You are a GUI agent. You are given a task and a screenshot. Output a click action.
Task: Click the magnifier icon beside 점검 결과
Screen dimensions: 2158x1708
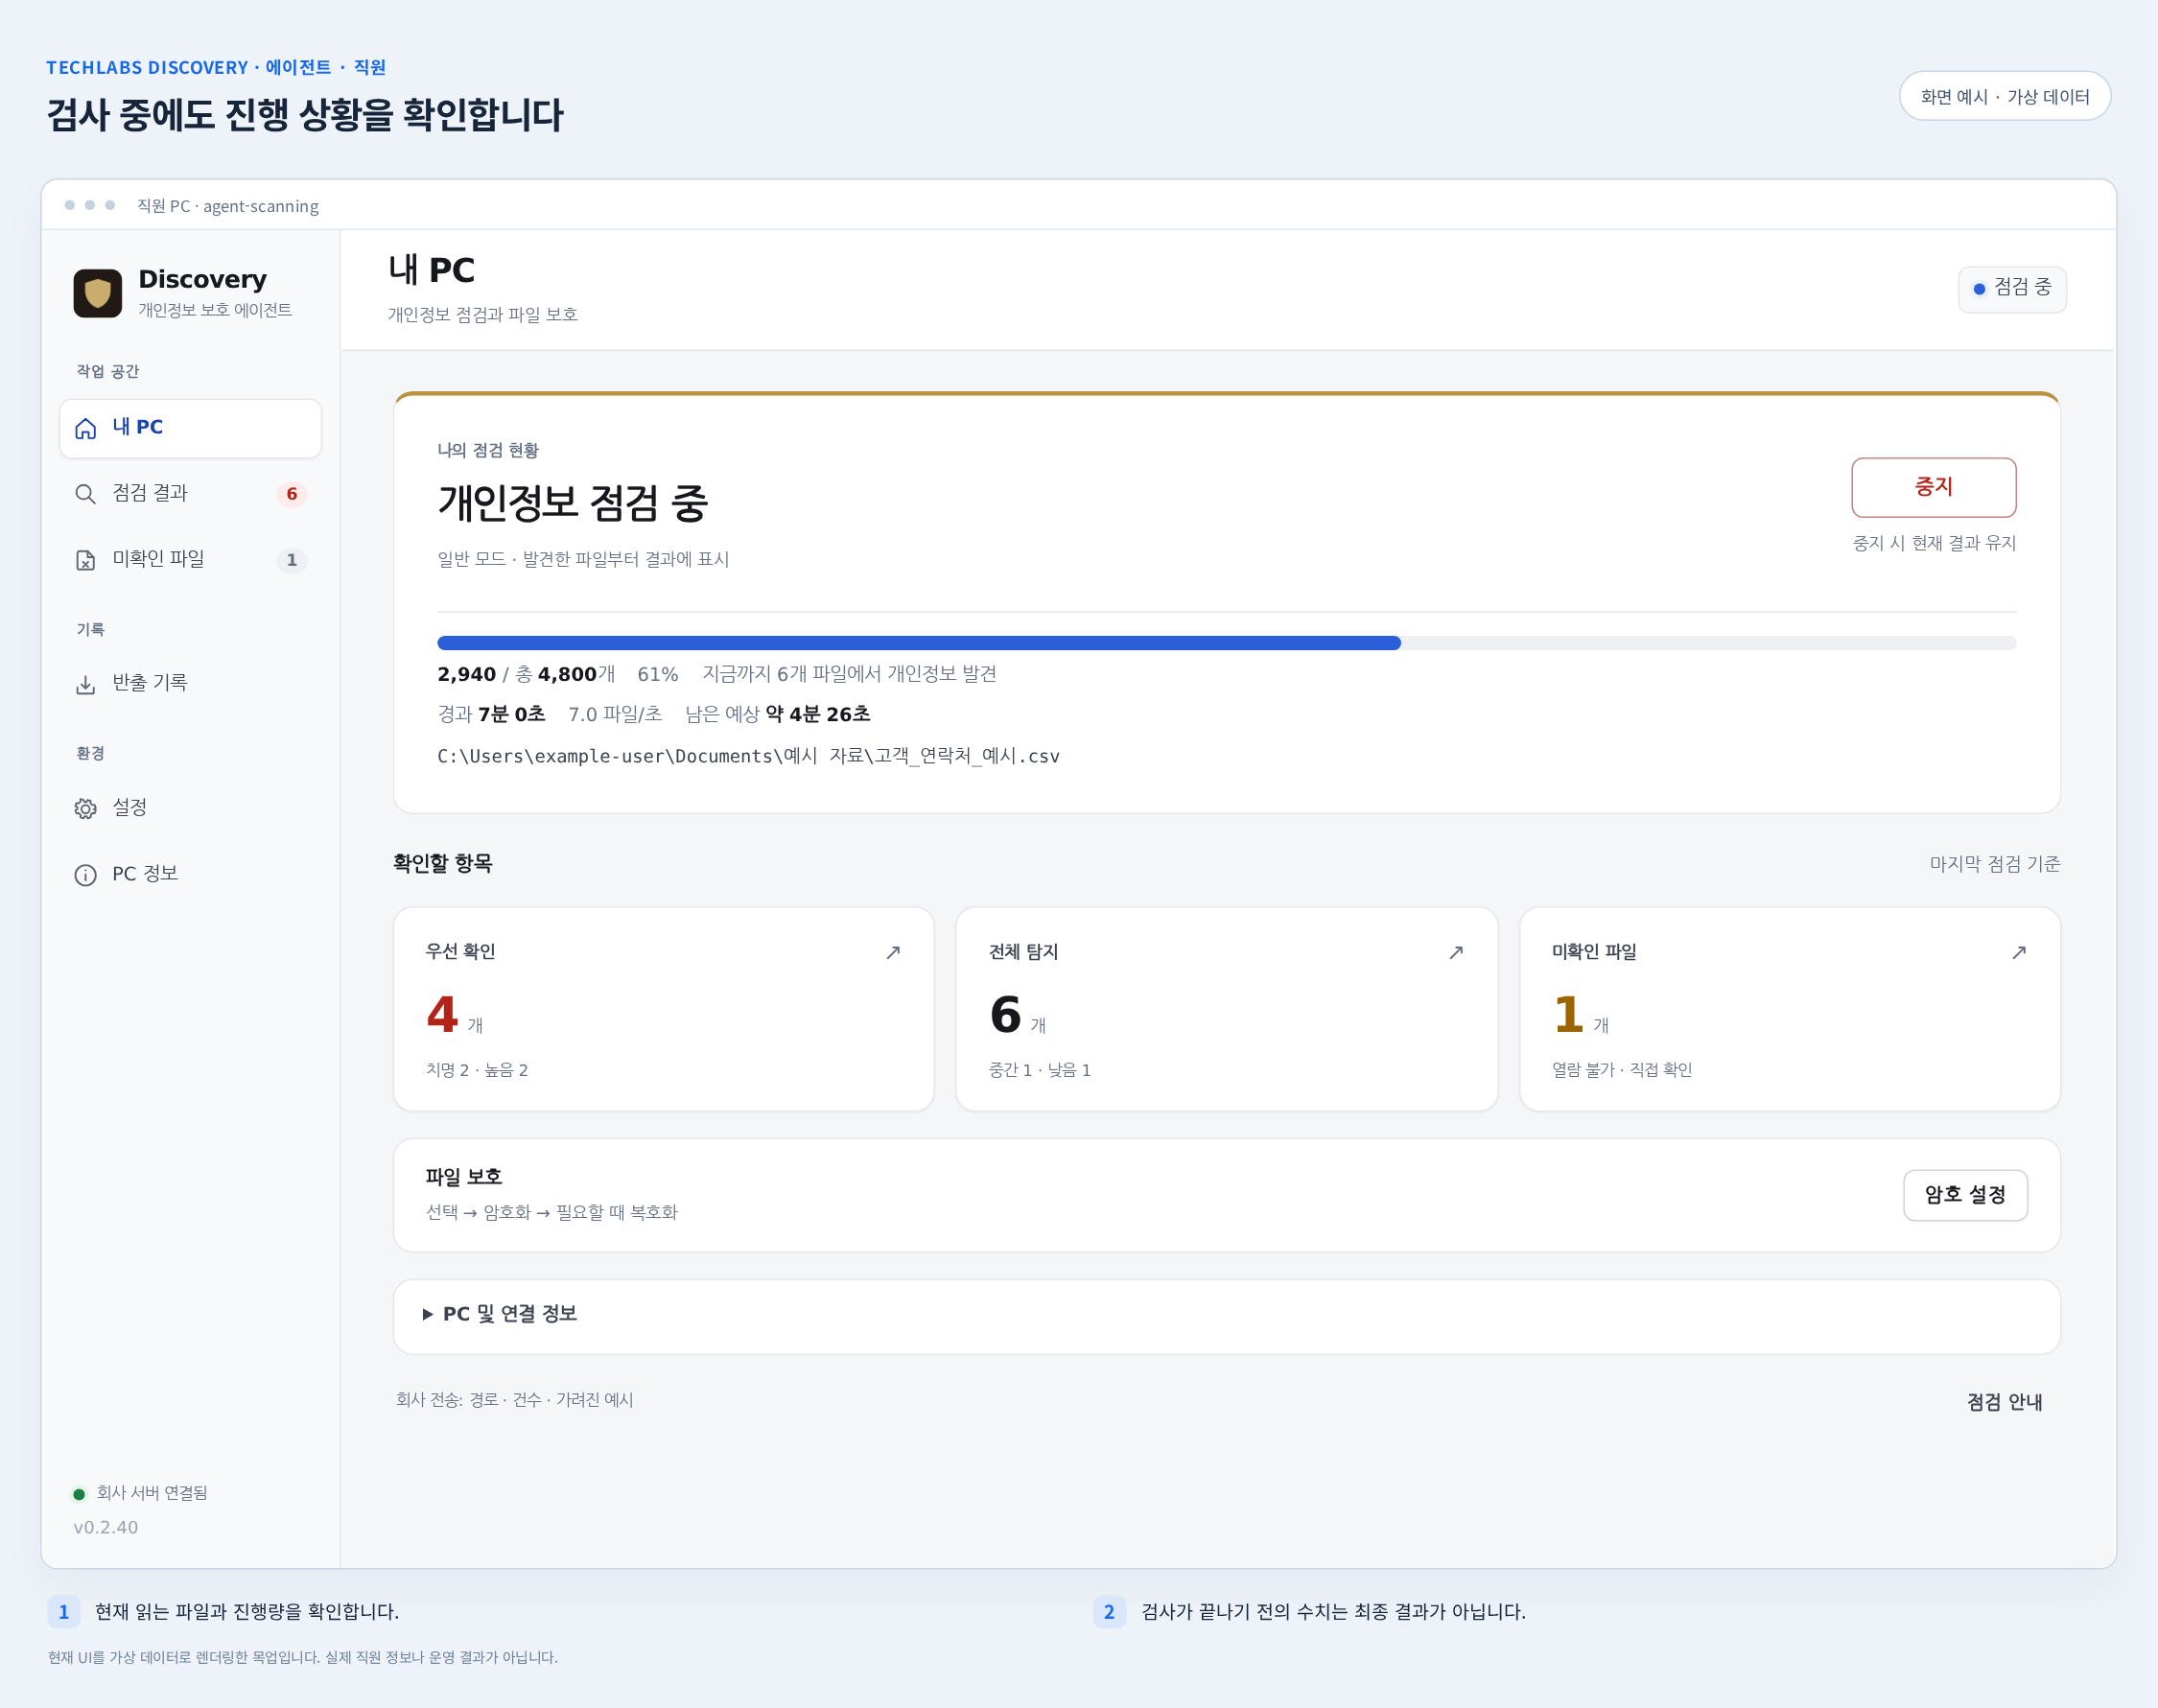[86, 494]
